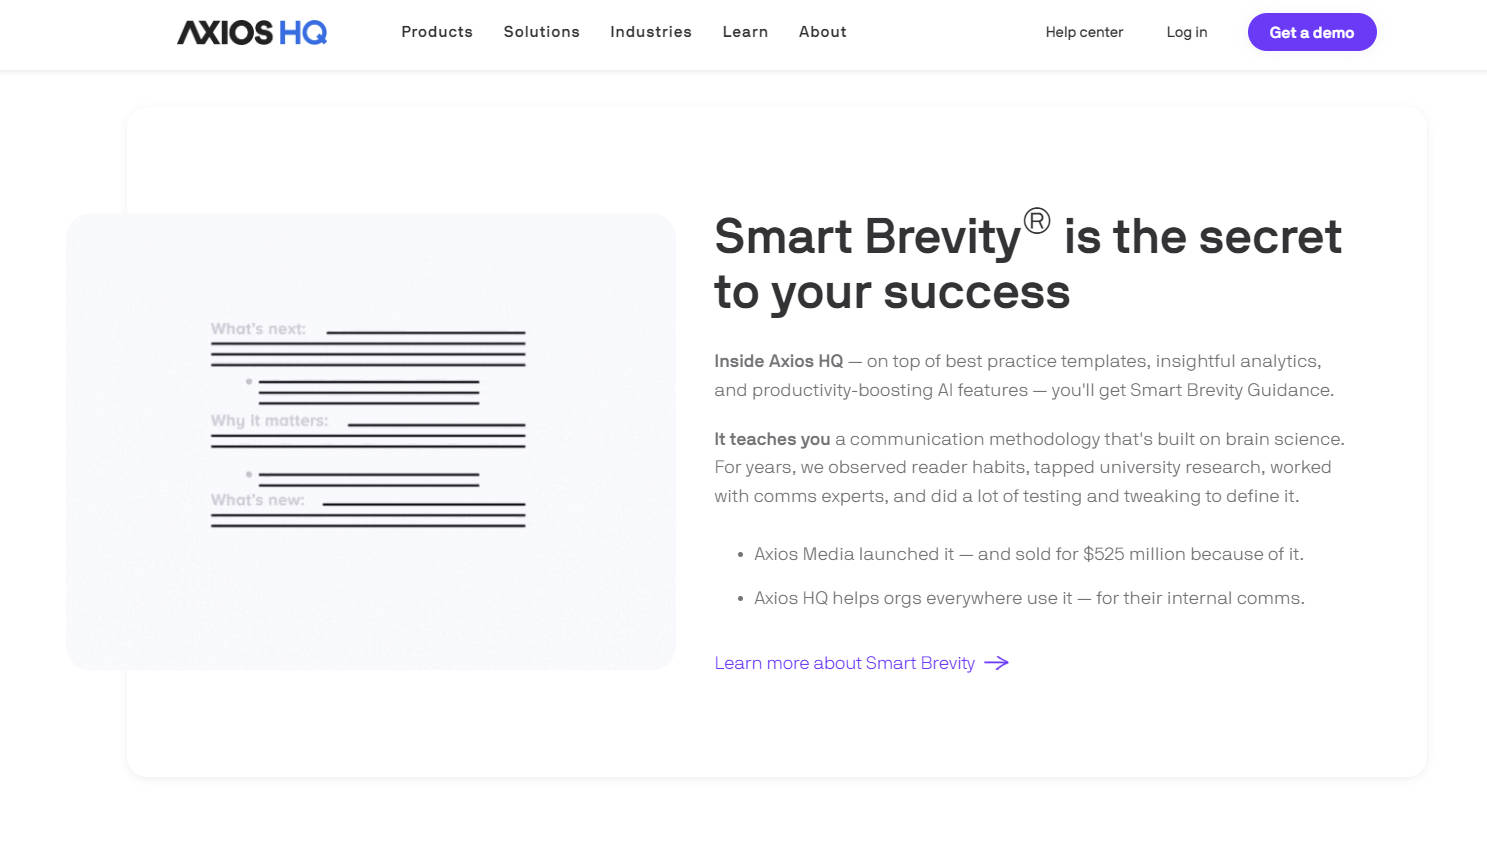The width and height of the screenshot is (1487, 852).
Task: Click the Axios Media $525 million bullet
Action: click(1028, 554)
